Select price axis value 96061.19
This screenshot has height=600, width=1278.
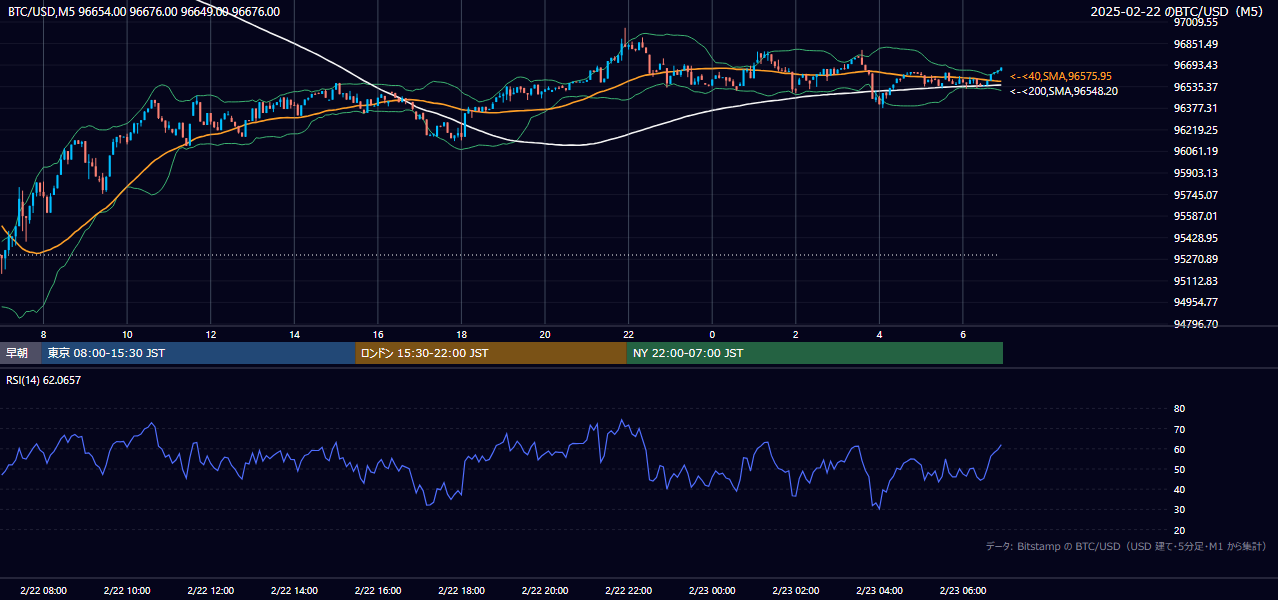[1195, 151]
